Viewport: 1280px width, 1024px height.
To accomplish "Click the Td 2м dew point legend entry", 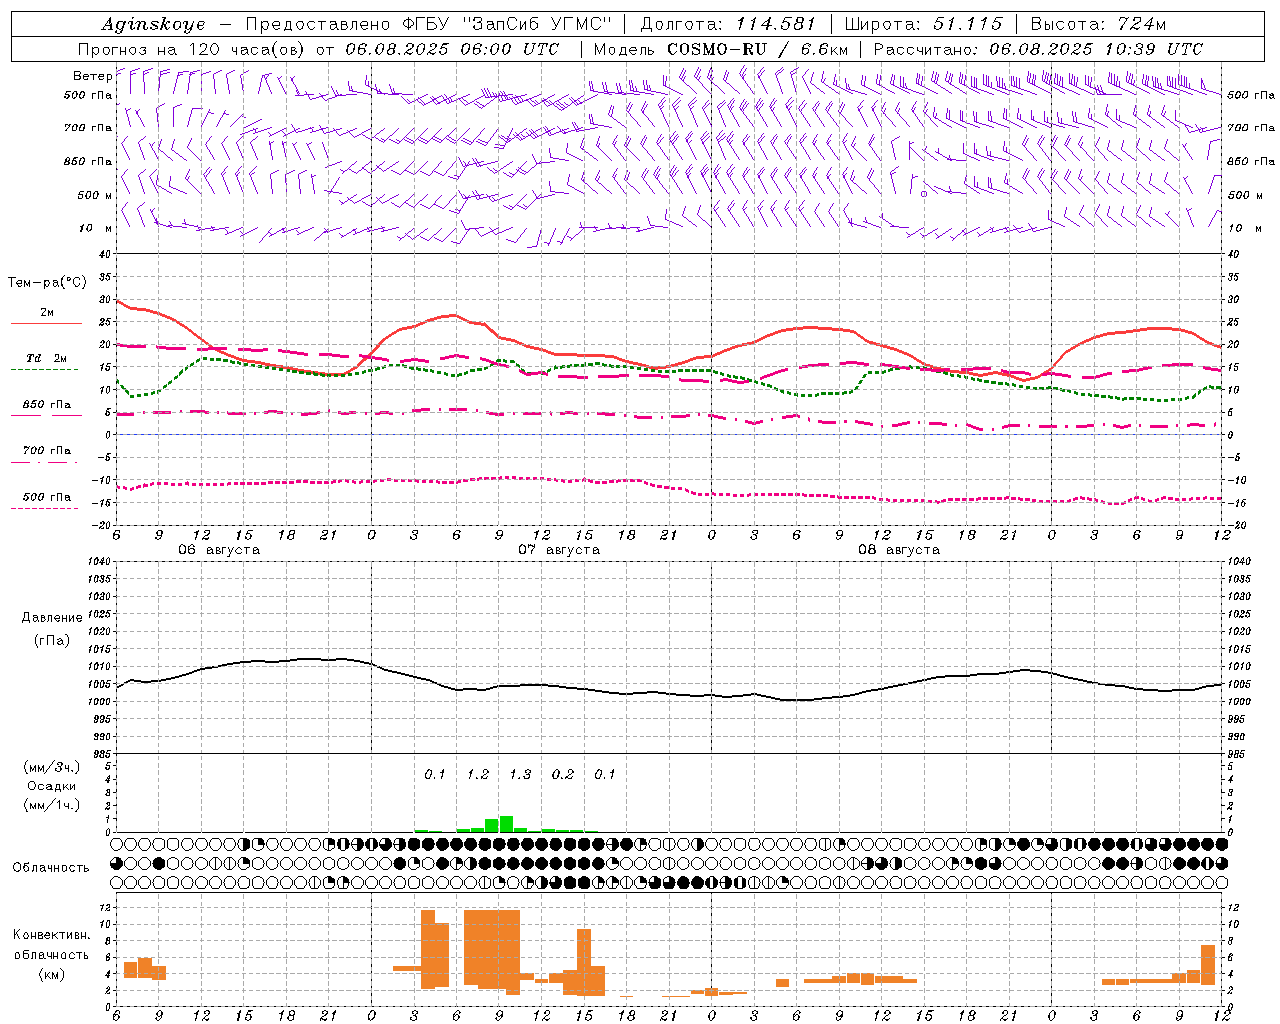I will [x=46, y=358].
